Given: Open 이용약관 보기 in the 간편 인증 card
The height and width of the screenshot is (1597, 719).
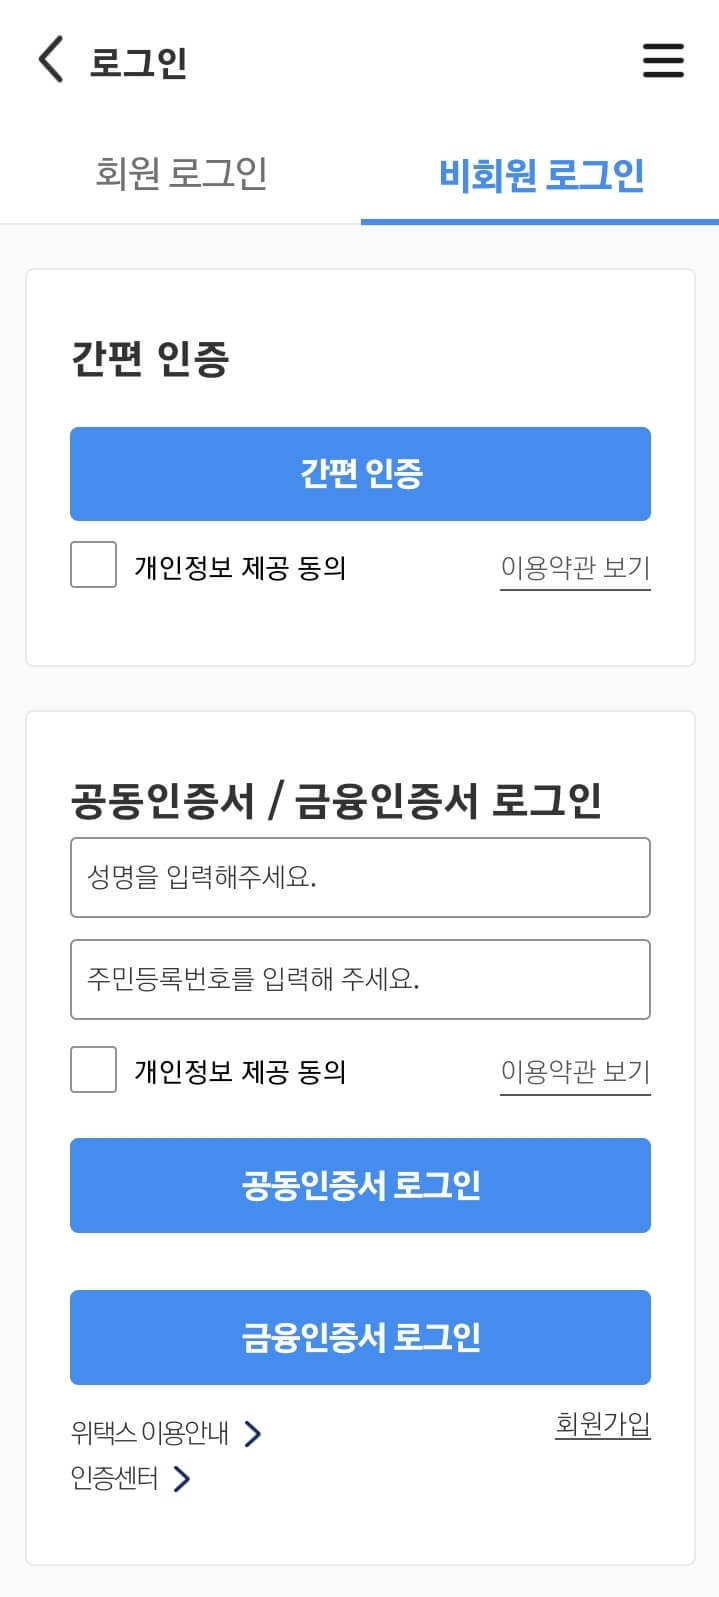Looking at the screenshot, I should [x=575, y=567].
